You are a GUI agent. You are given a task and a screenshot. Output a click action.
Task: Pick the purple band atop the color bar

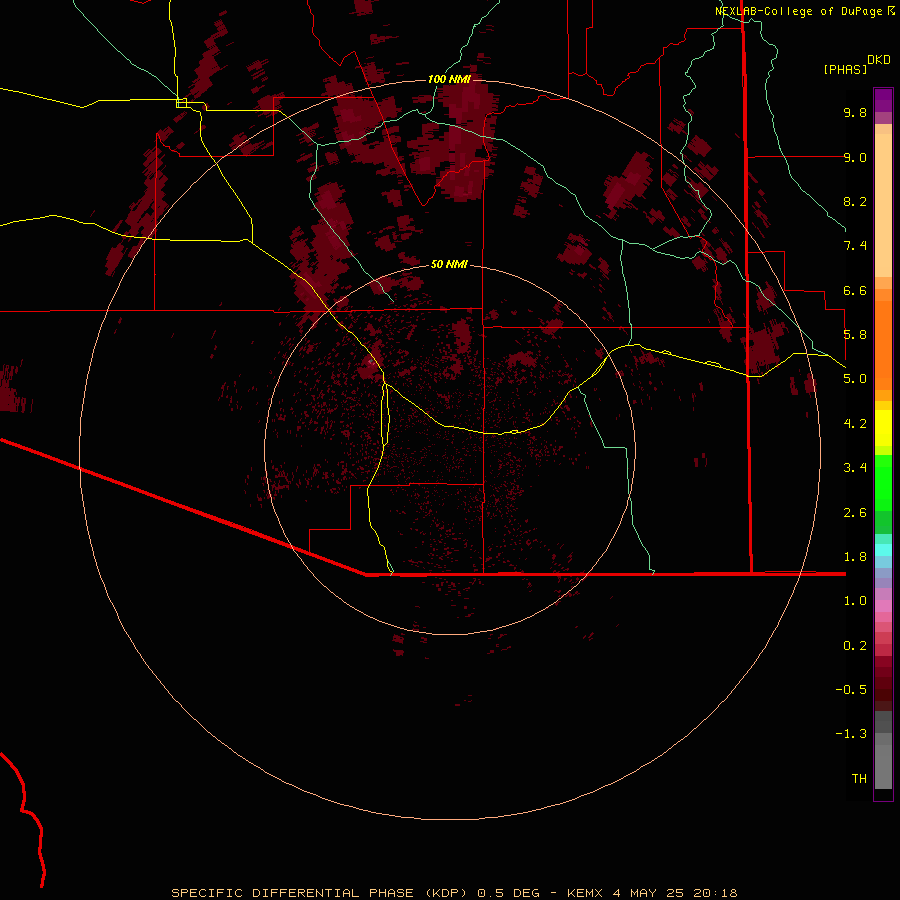[883, 100]
